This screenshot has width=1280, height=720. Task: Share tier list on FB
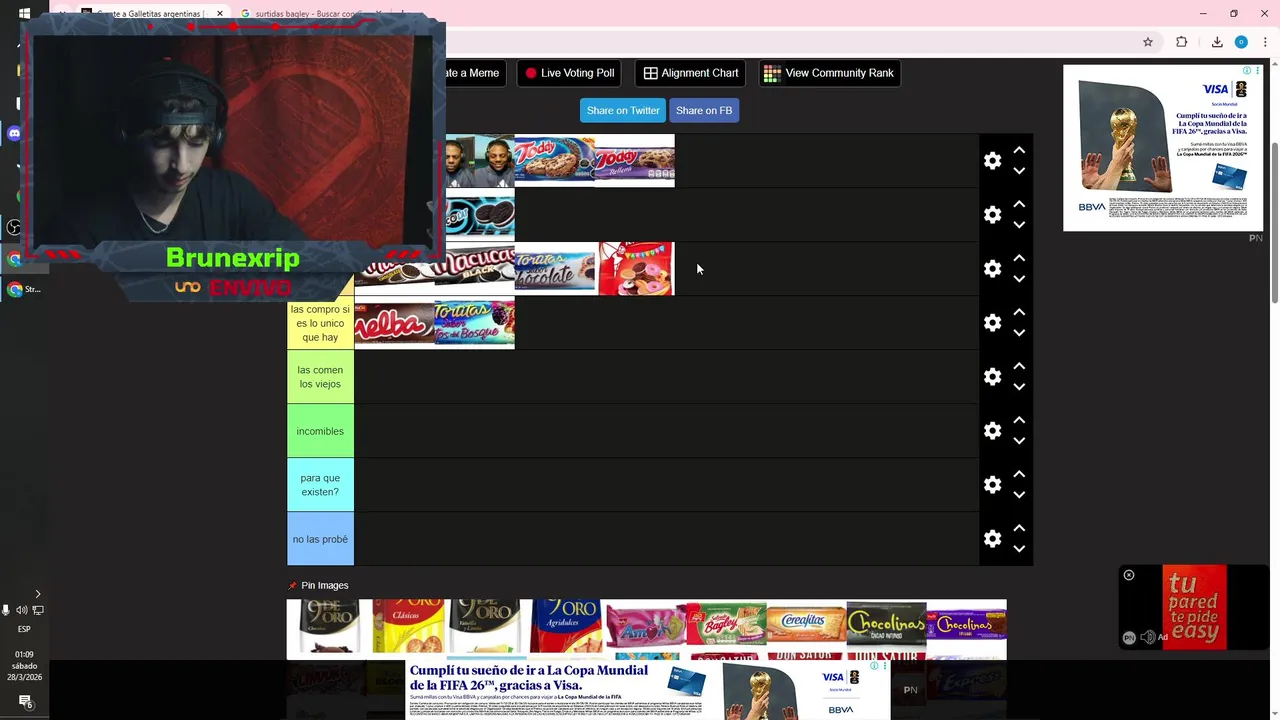tap(704, 110)
